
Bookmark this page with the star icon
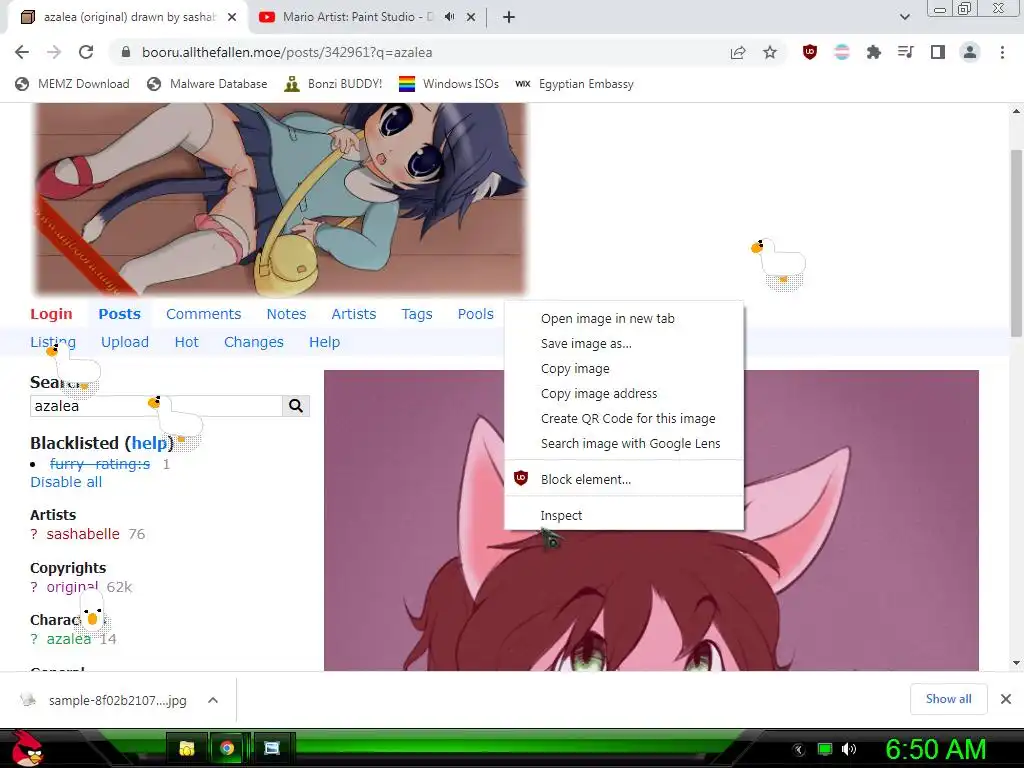pos(770,52)
